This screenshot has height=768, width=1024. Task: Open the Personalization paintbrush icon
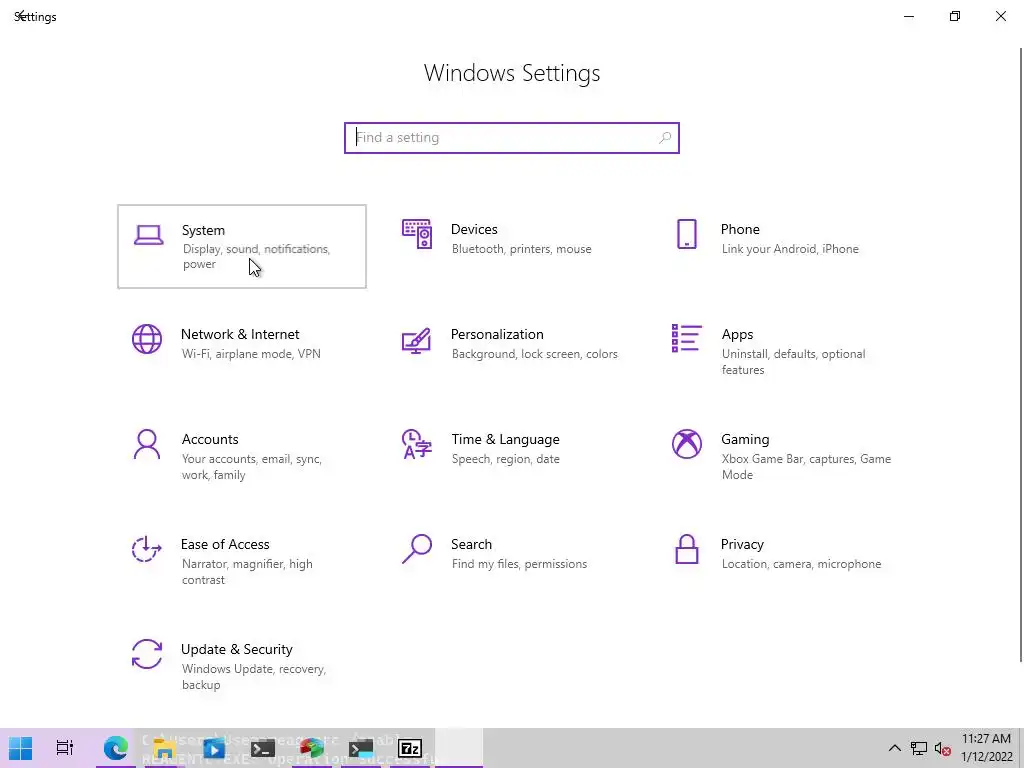click(x=417, y=340)
